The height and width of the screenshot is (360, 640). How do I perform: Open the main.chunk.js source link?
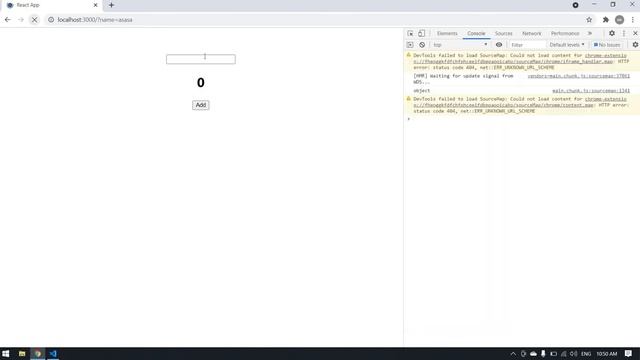(x=591, y=91)
